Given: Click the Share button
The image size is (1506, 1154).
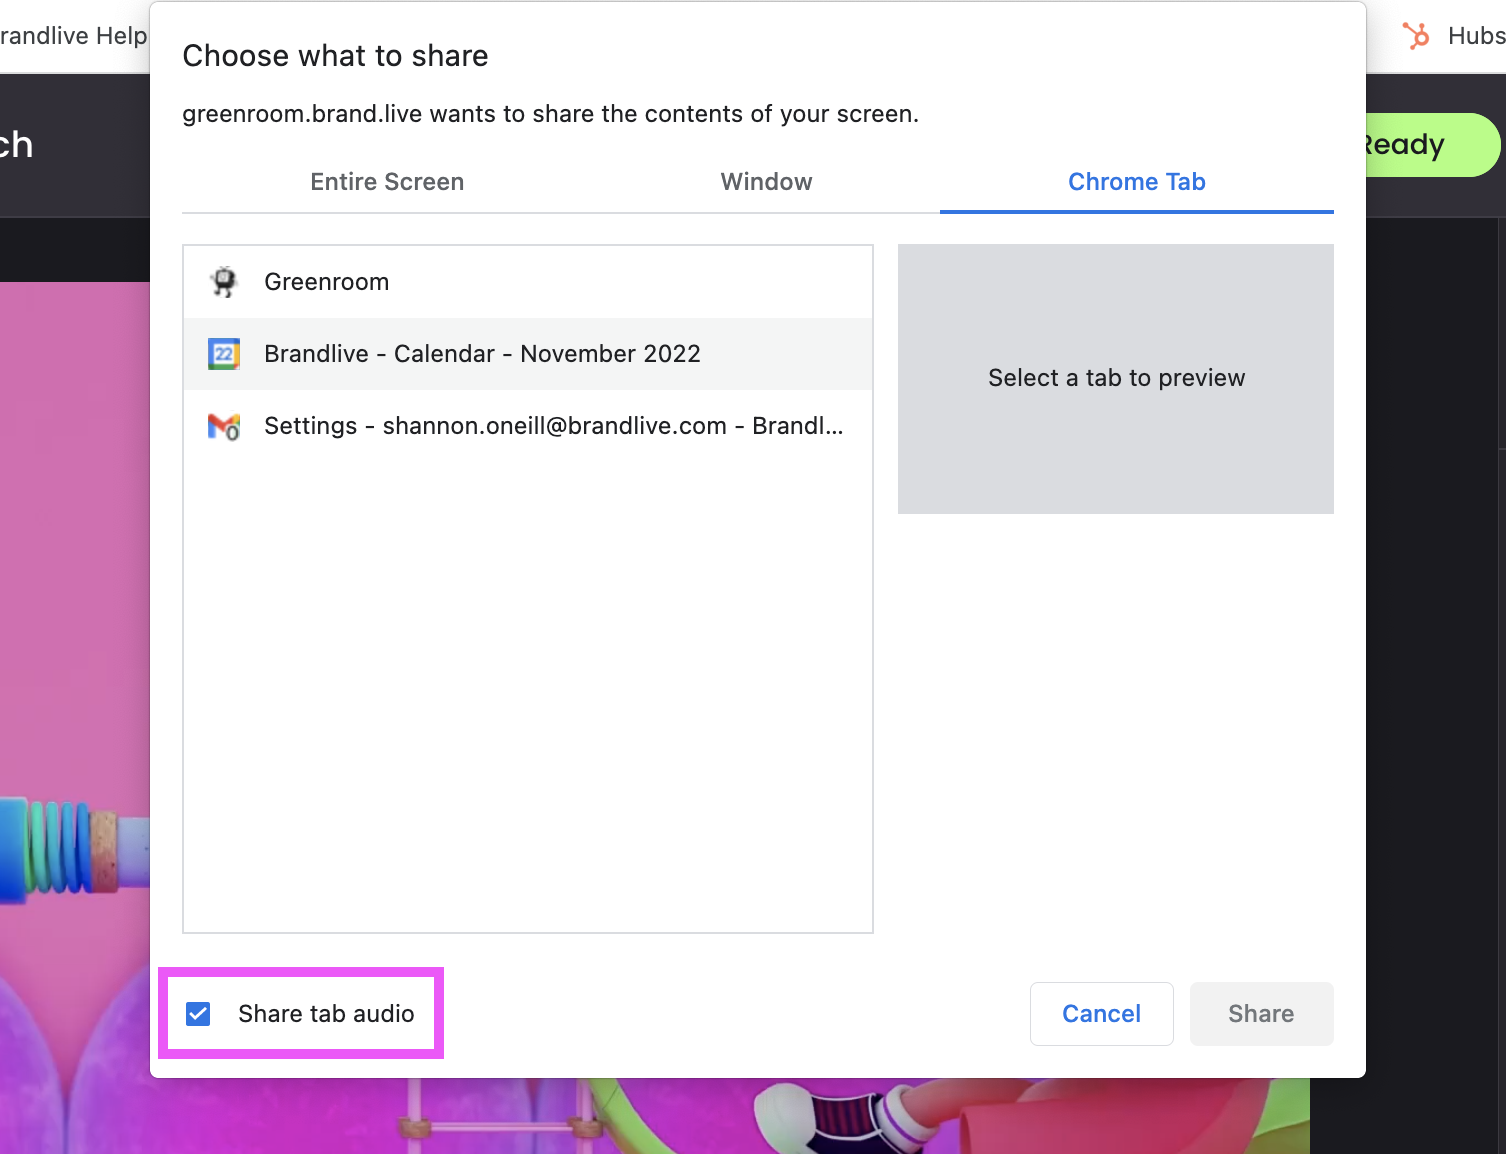Looking at the screenshot, I should (1261, 1014).
